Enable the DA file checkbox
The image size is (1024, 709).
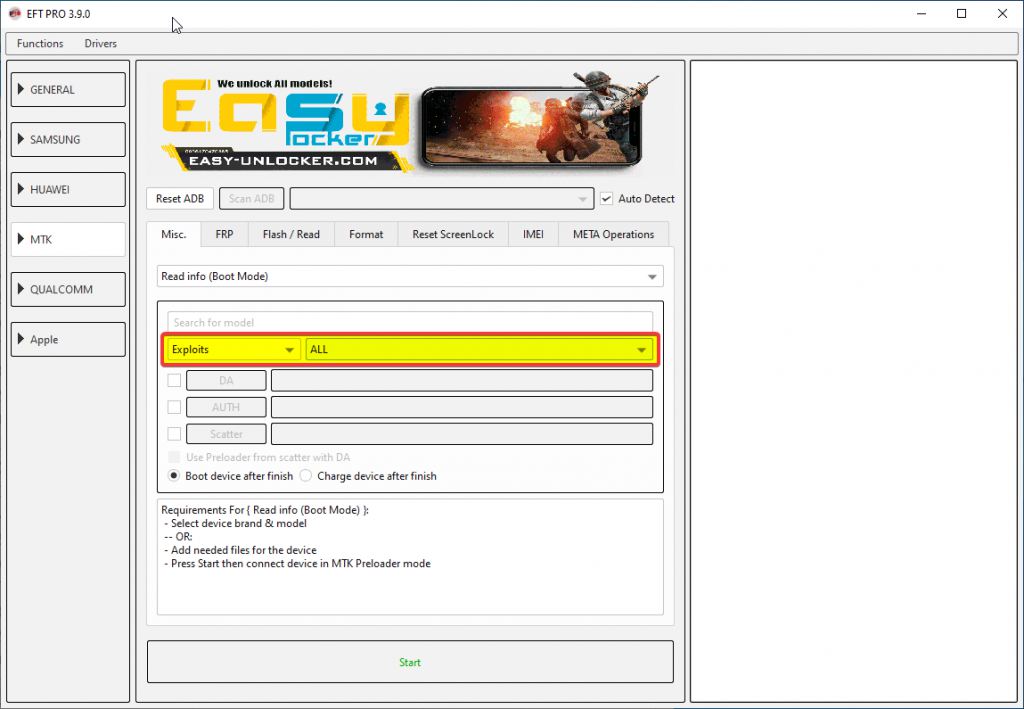[x=174, y=380]
